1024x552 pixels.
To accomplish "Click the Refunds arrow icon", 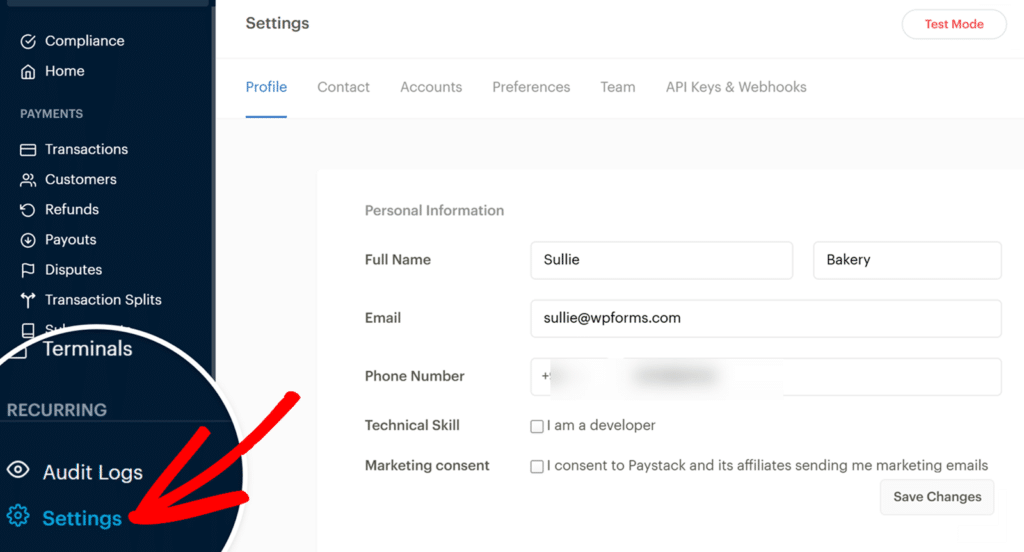I will tap(27, 210).
